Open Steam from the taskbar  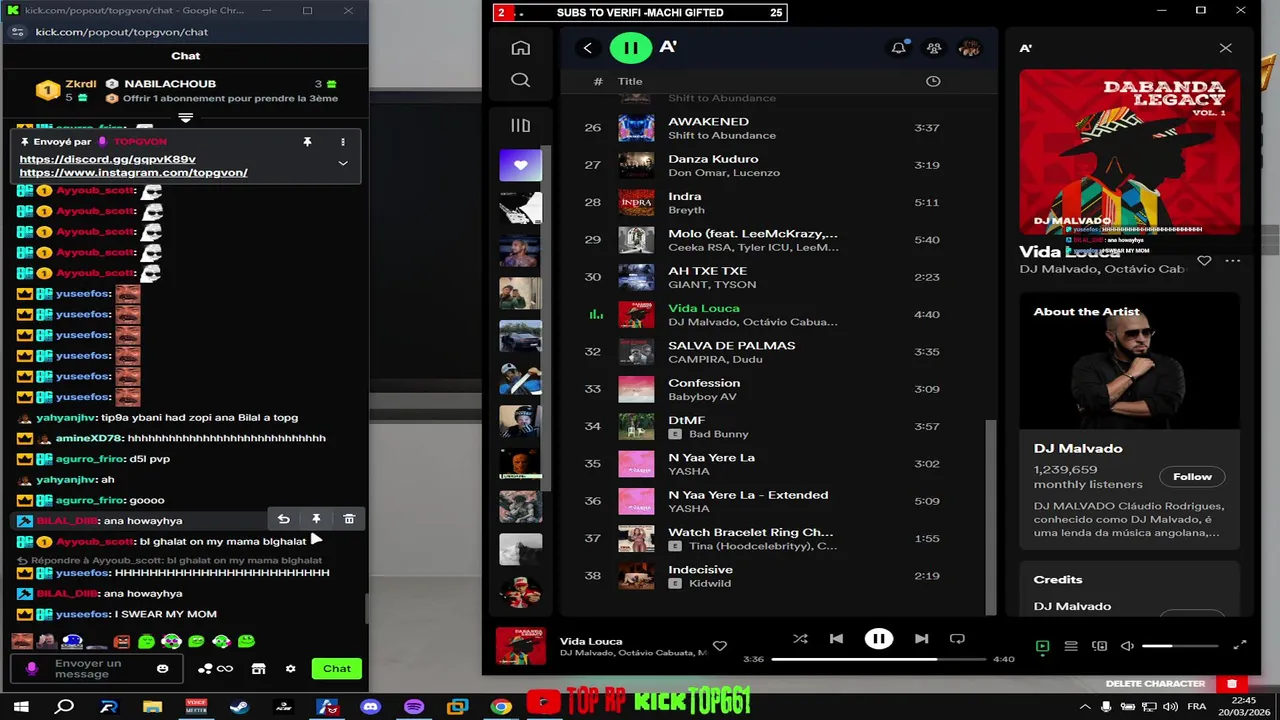[x=239, y=706]
